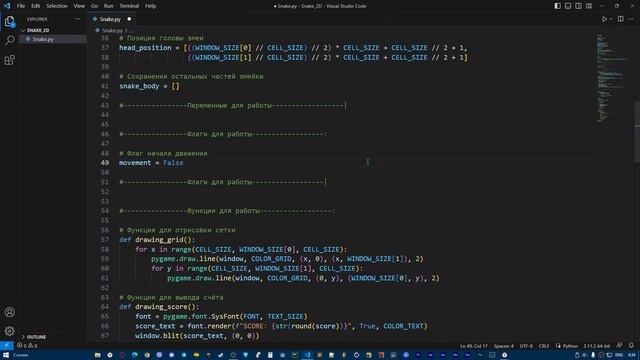
Task: Open the View menu
Action: [79, 6]
